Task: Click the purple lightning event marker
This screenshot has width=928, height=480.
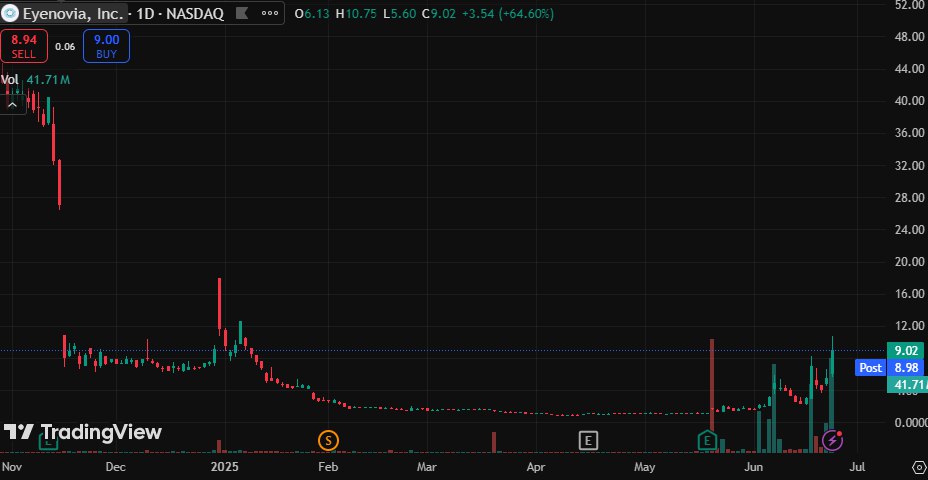Action: (x=832, y=440)
